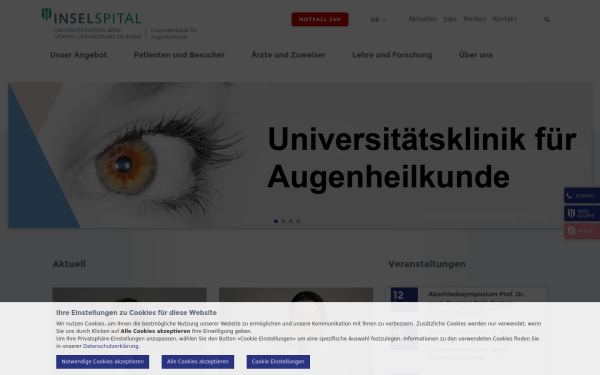Open Patienten und Besucher menu
600x375 pixels.
179,55
